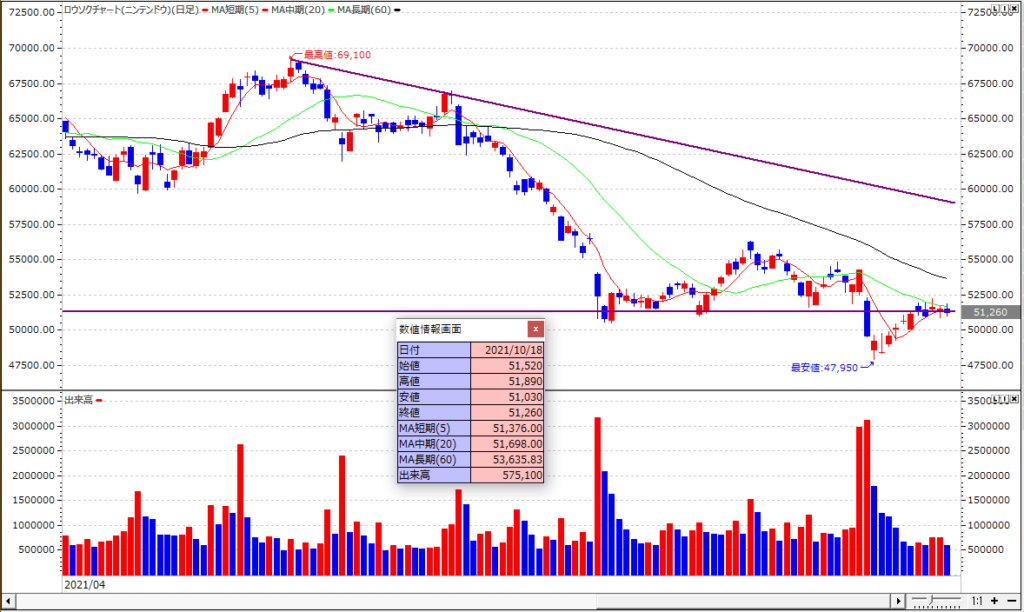Click the descending purple trendline on the chart
The image size is (1024, 612).
(622, 131)
